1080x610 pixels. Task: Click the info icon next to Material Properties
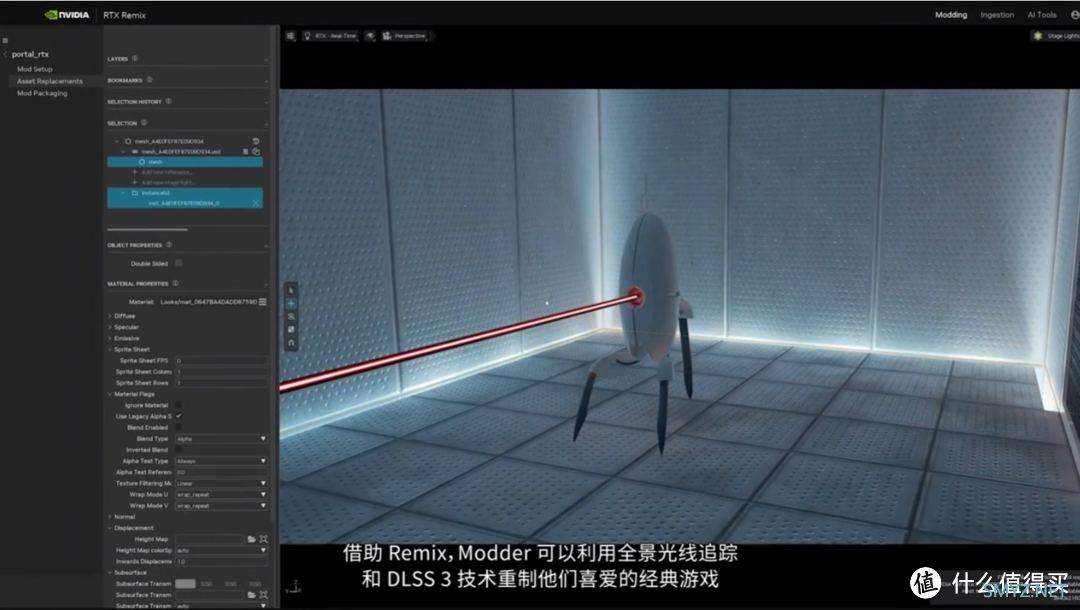tap(176, 283)
